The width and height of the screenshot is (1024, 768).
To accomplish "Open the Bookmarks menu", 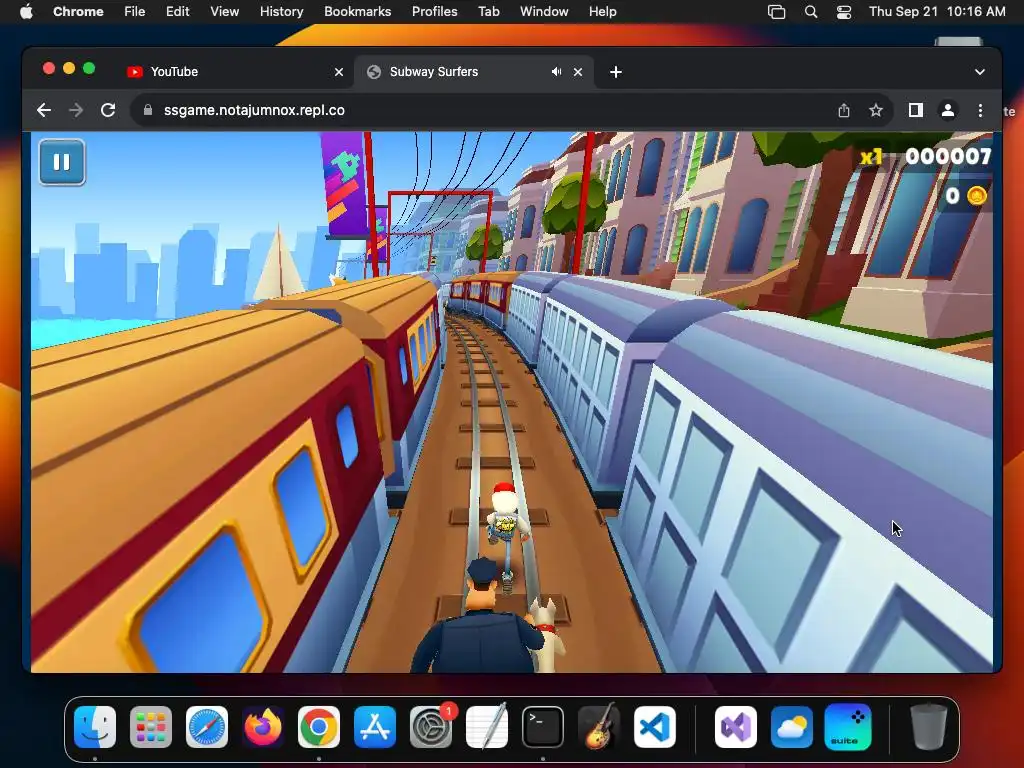I will [x=357, y=11].
